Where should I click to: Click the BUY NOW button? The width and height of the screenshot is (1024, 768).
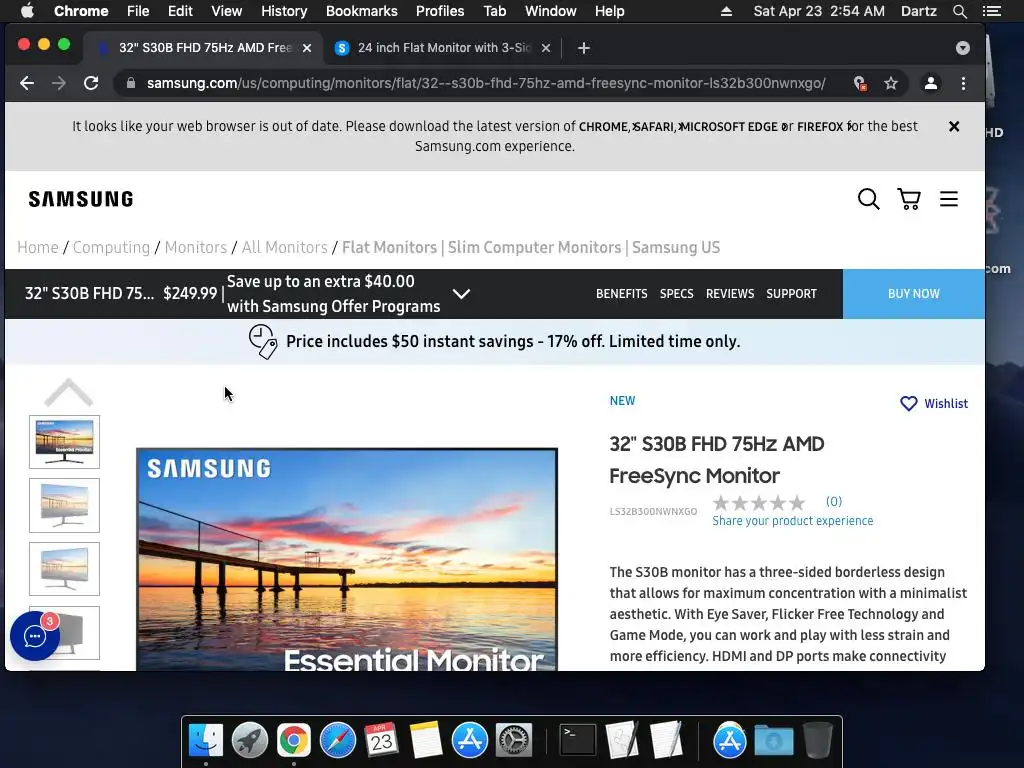pyautogui.click(x=914, y=294)
